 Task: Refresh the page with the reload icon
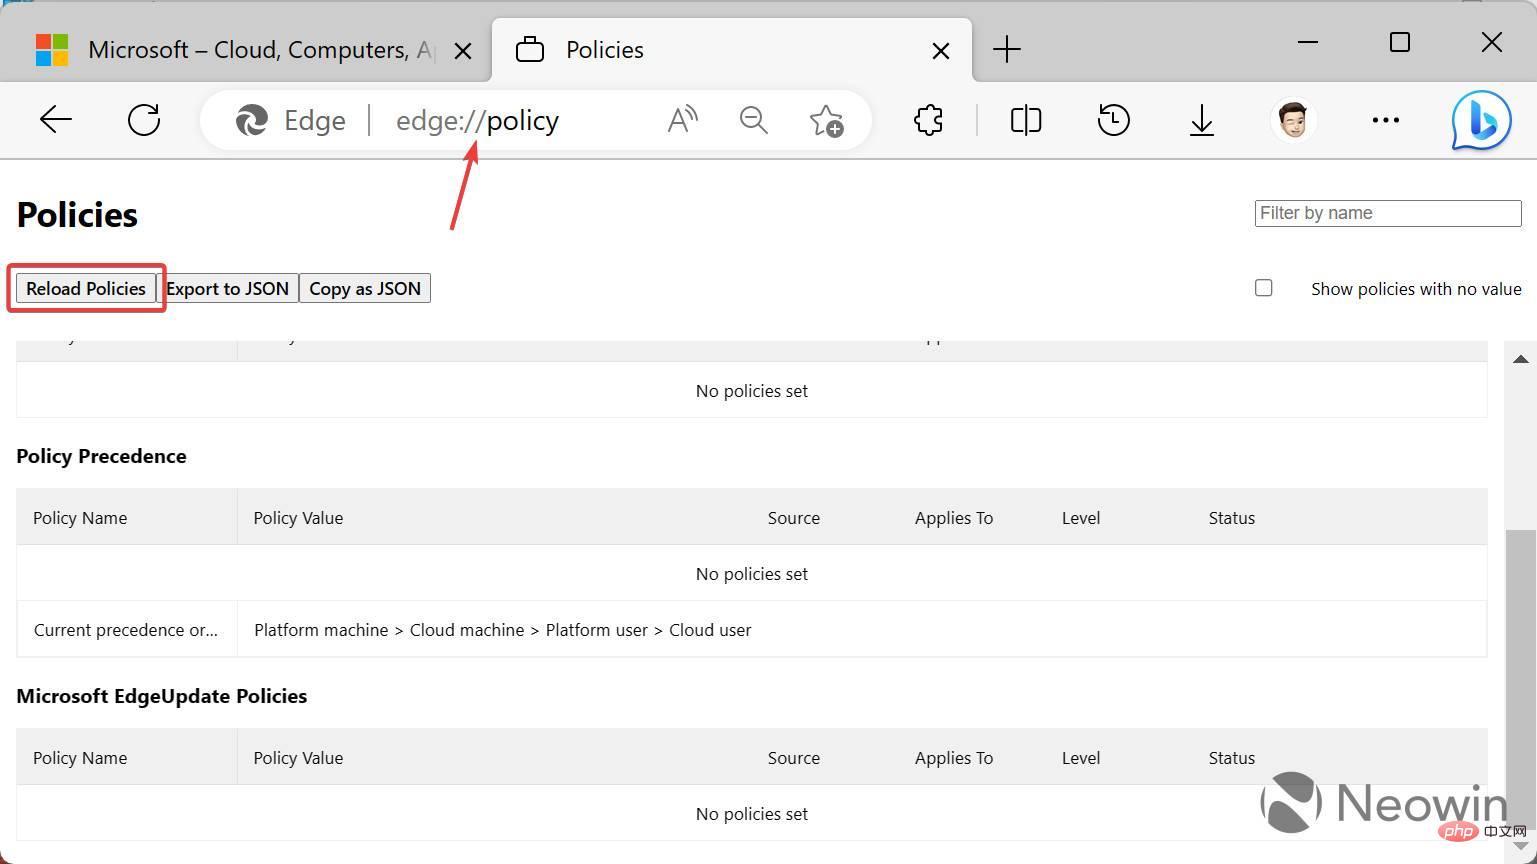coord(144,121)
